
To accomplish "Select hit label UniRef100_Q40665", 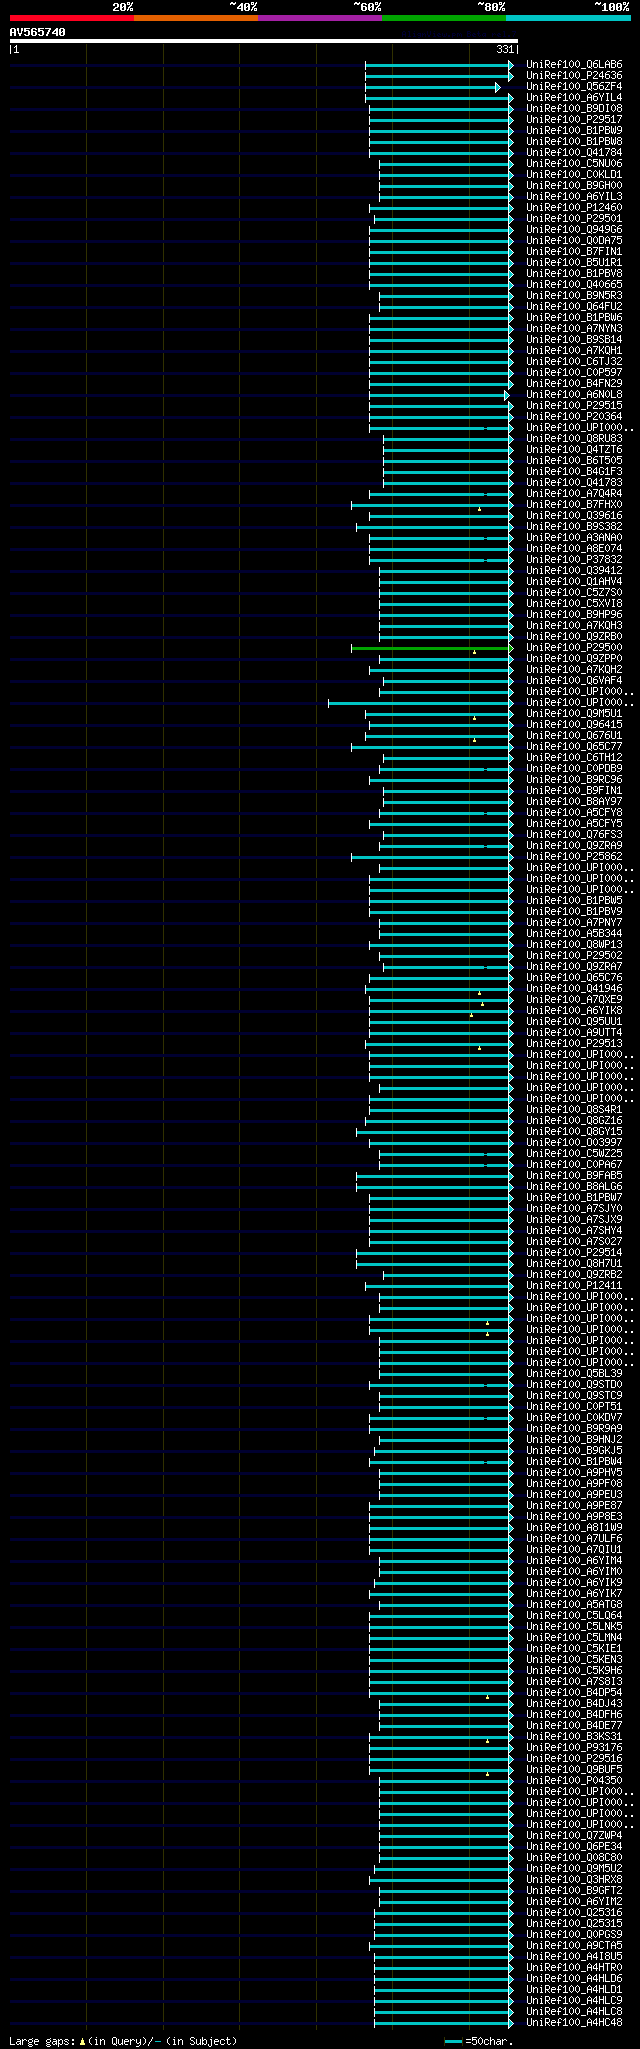I will pyautogui.click(x=574, y=285).
